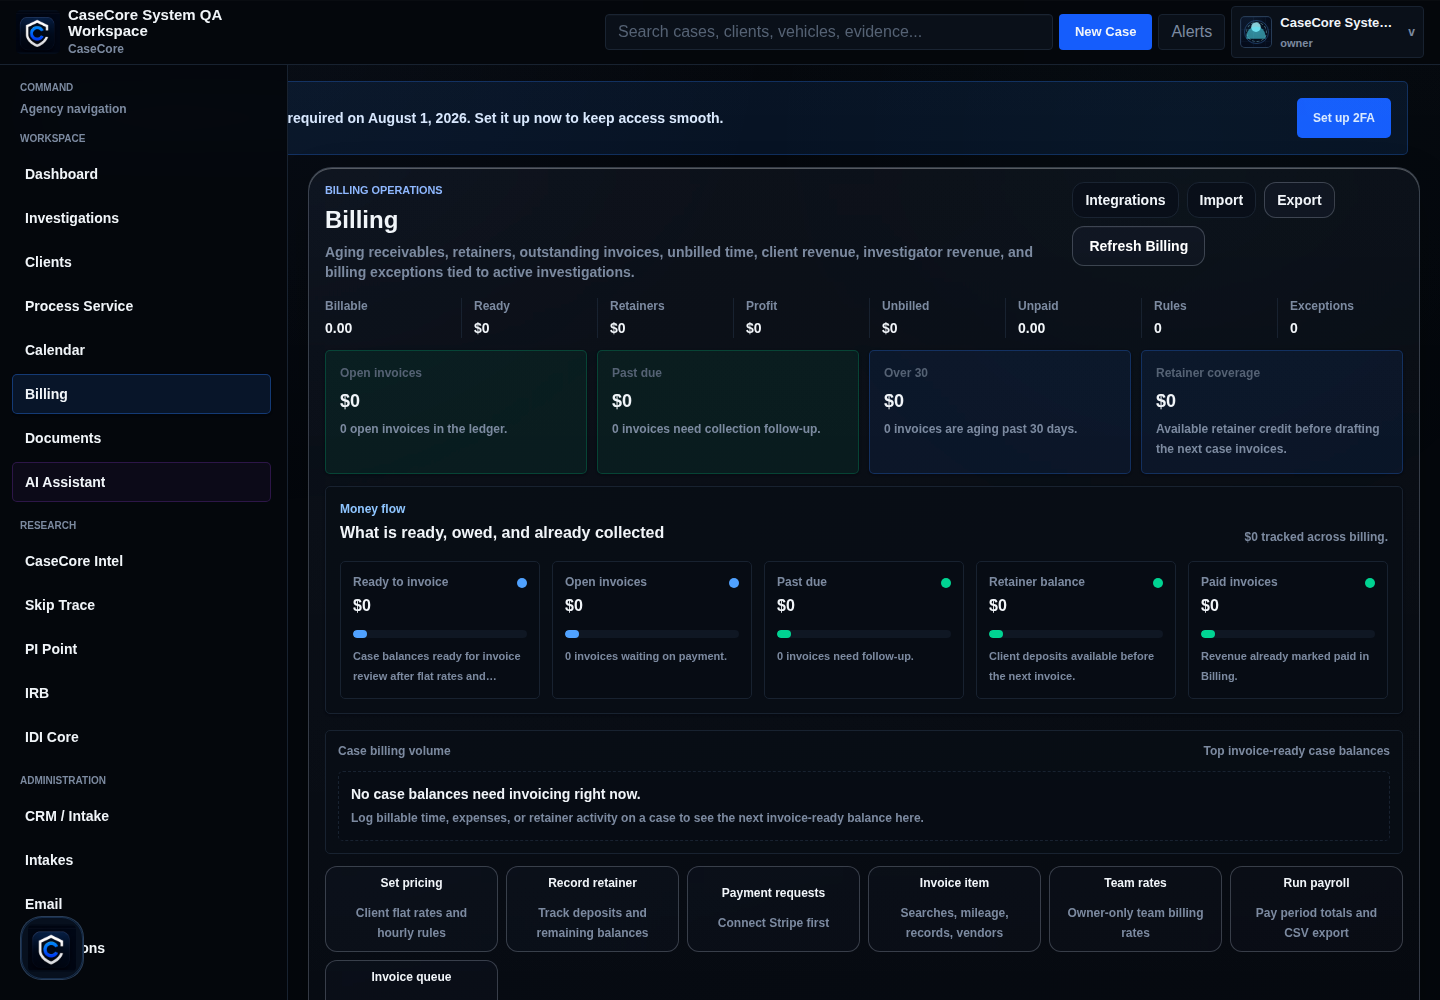Click the search cases input field
The width and height of the screenshot is (1440, 1000).
[829, 32]
